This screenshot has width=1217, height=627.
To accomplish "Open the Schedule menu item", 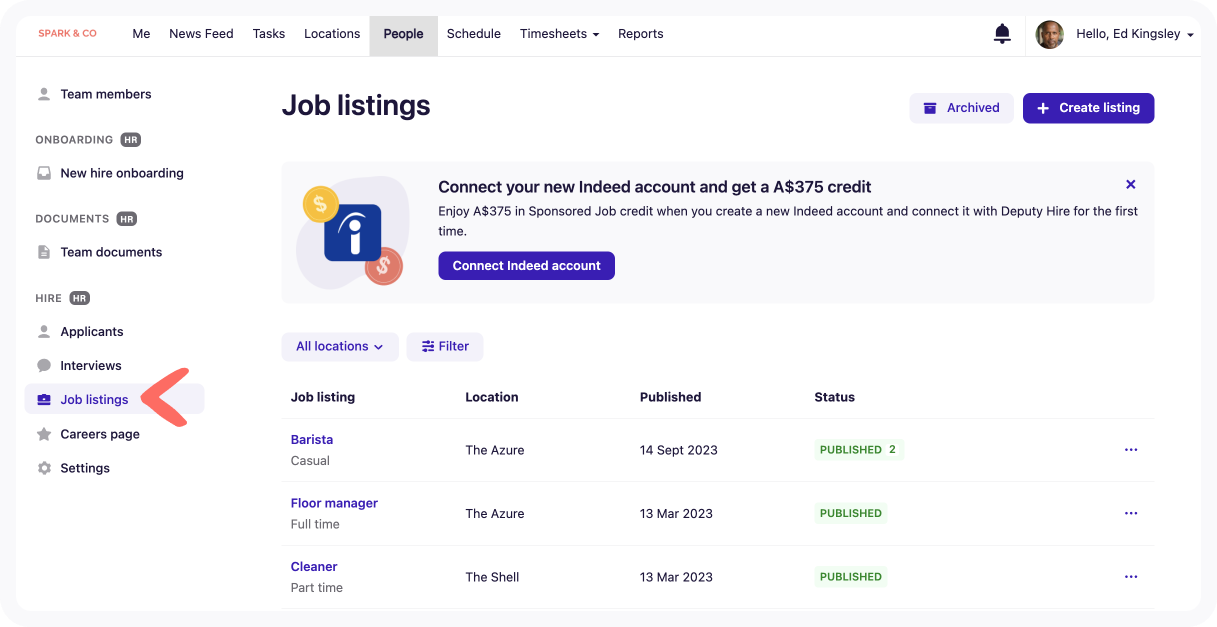I will tap(473, 33).
